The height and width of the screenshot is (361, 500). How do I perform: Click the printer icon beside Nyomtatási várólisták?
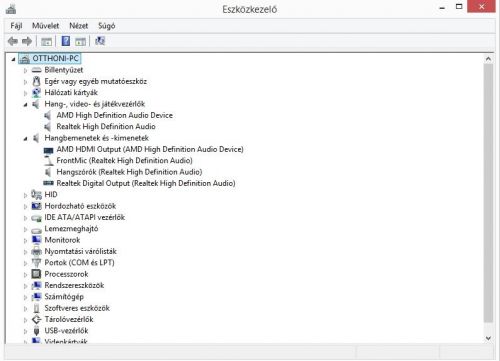click(x=36, y=251)
